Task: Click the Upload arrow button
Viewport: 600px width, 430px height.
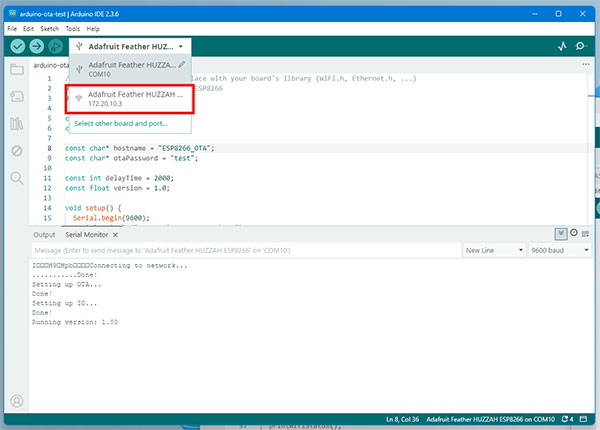Action: (x=37, y=46)
